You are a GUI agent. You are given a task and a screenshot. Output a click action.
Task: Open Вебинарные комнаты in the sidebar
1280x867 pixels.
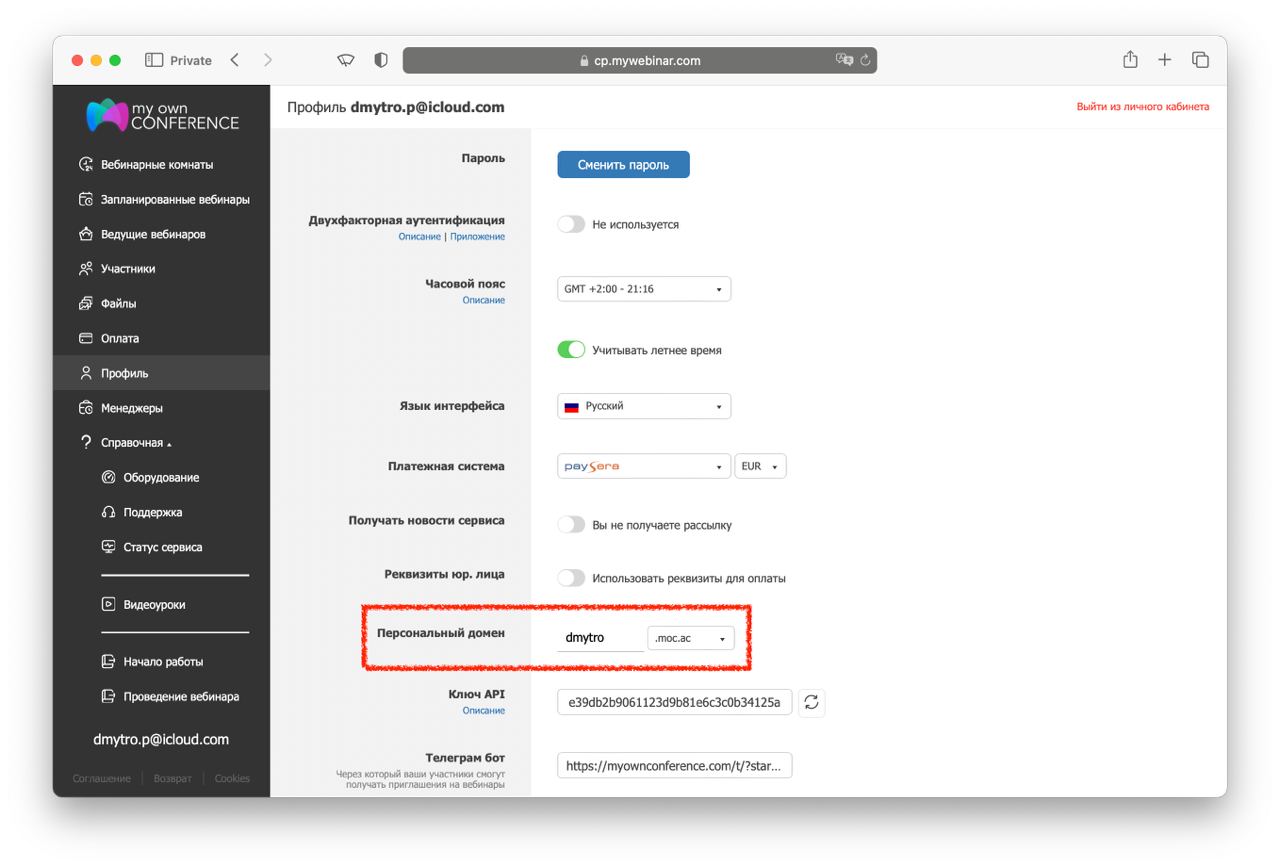click(x=157, y=165)
